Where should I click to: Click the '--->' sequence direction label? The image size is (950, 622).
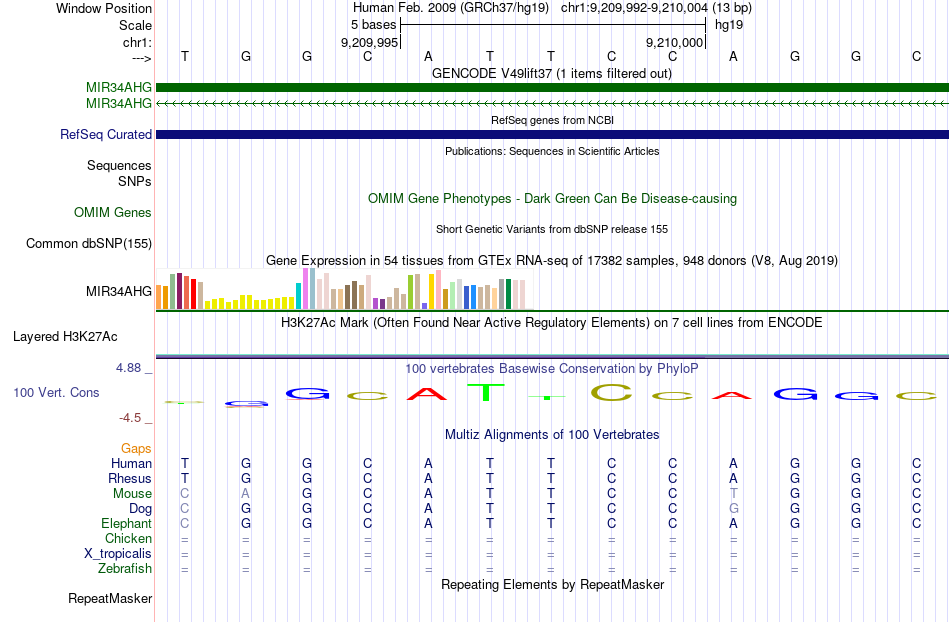point(142,58)
